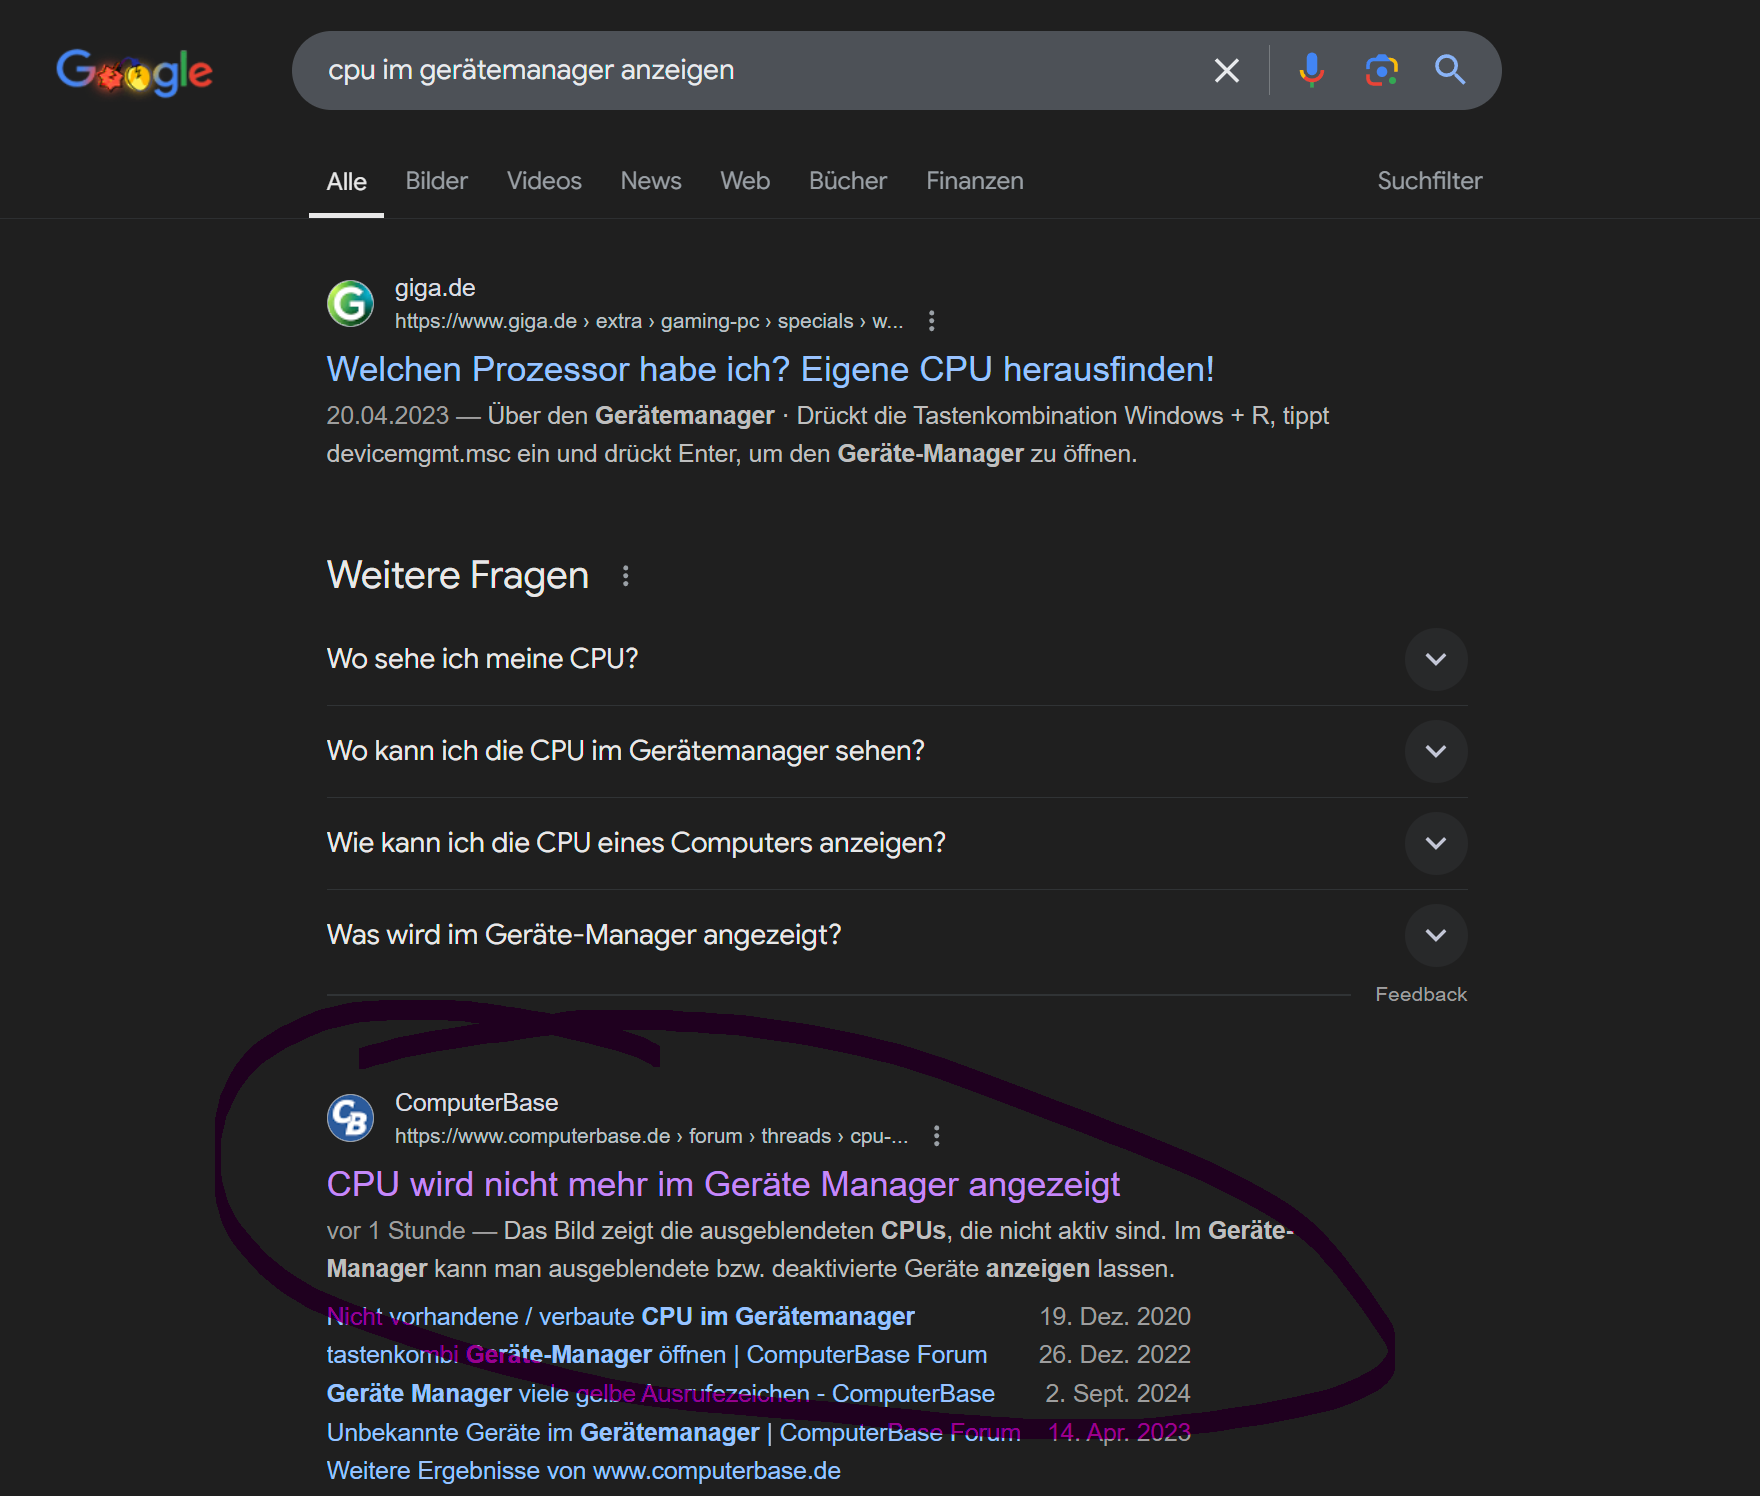Switch to the News tab
This screenshot has height=1496, width=1760.
click(651, 181)
